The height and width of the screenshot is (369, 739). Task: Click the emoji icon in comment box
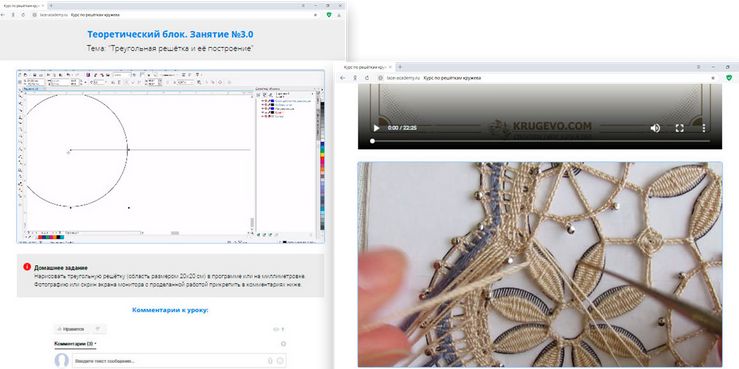pyautogui.click(x=280, y=361)
